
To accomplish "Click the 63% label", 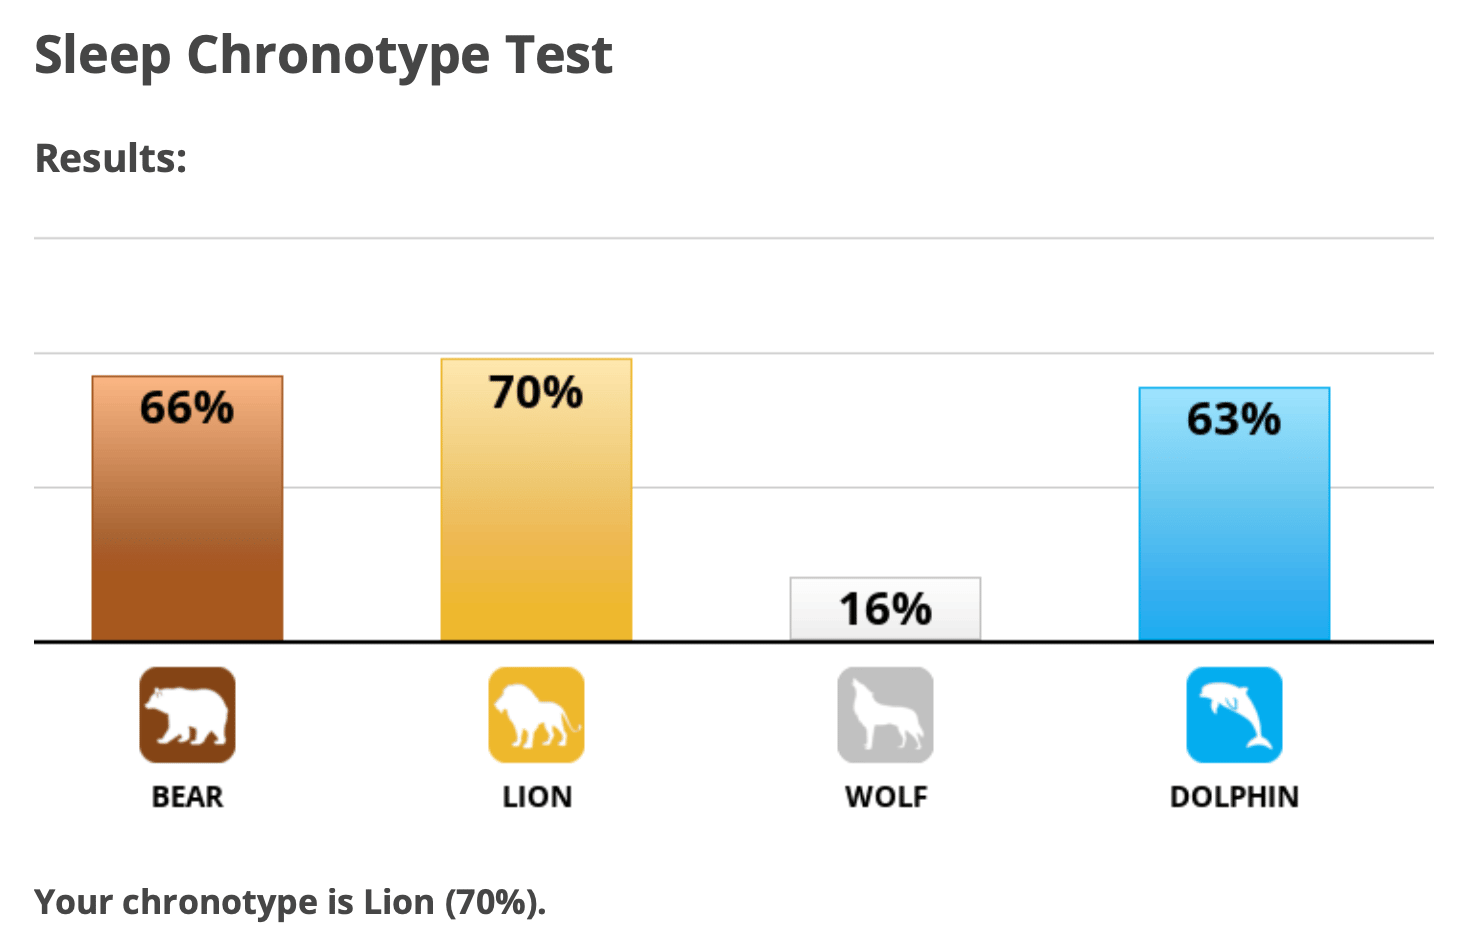I will click(x=1234, y=419).
